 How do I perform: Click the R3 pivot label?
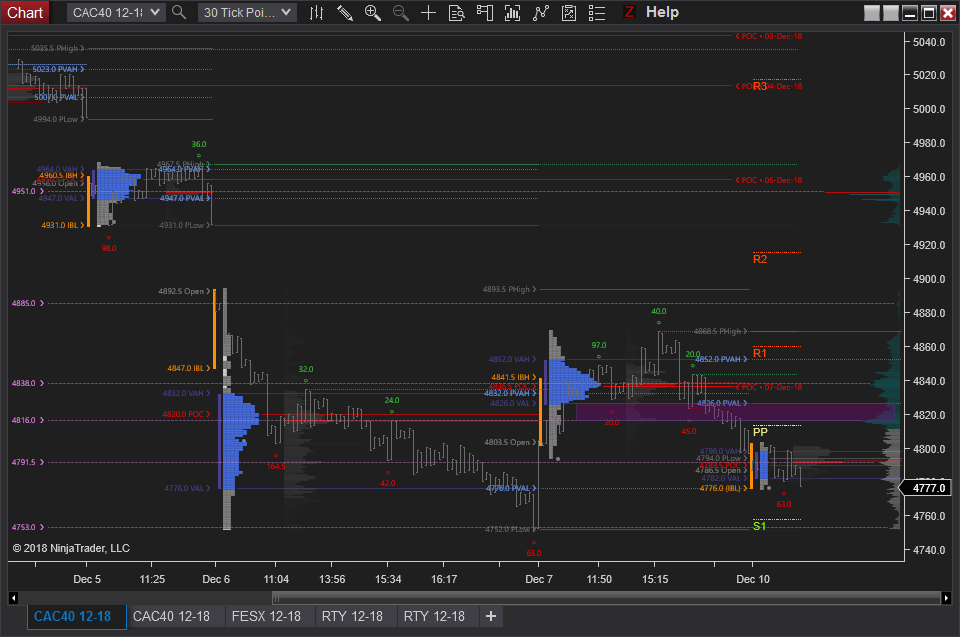tap(760, 86)
